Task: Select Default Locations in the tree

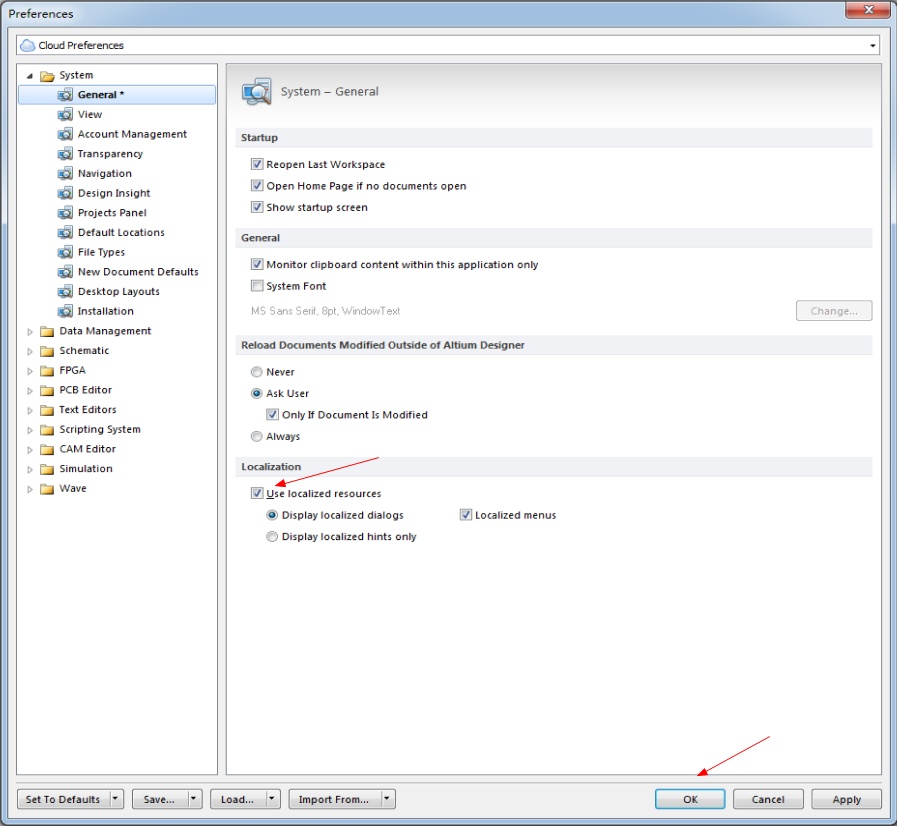Action: coord(121,232)
